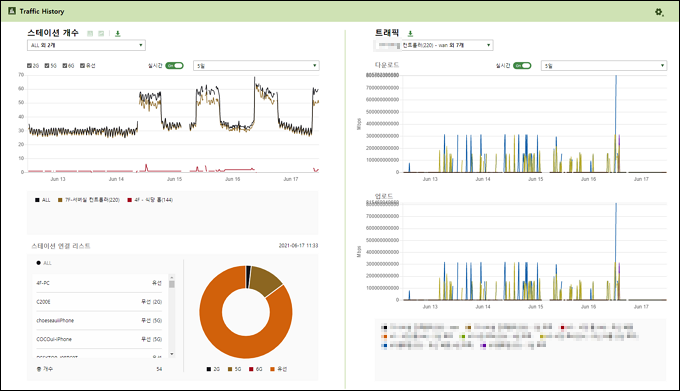Click the 6G legend swatch under donut chart
680x391 pixels.
pyautogui.click(x=251, y=369)
